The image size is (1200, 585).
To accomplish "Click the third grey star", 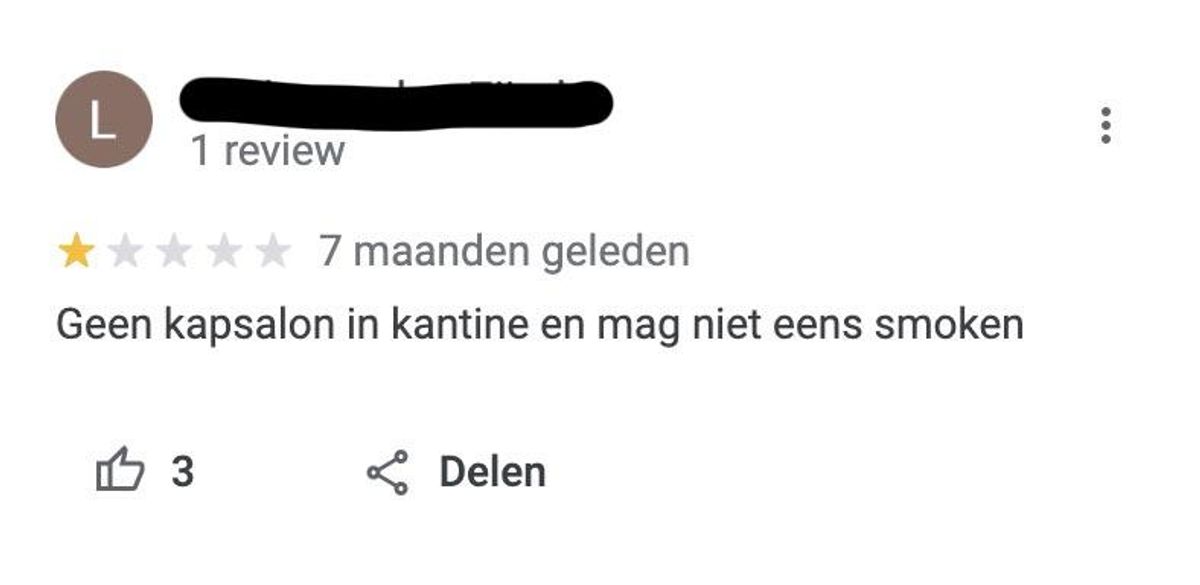I will pos(174,252).
